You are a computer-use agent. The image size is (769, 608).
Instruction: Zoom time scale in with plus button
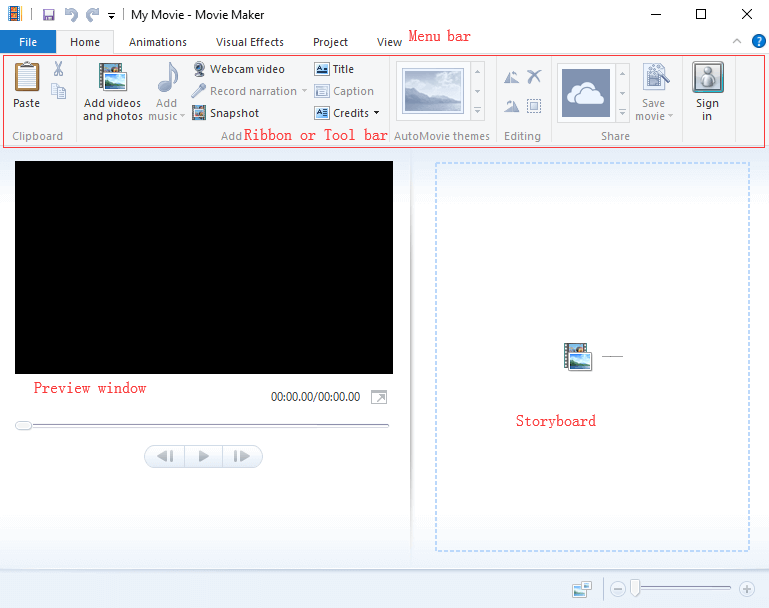pos(746,588)
